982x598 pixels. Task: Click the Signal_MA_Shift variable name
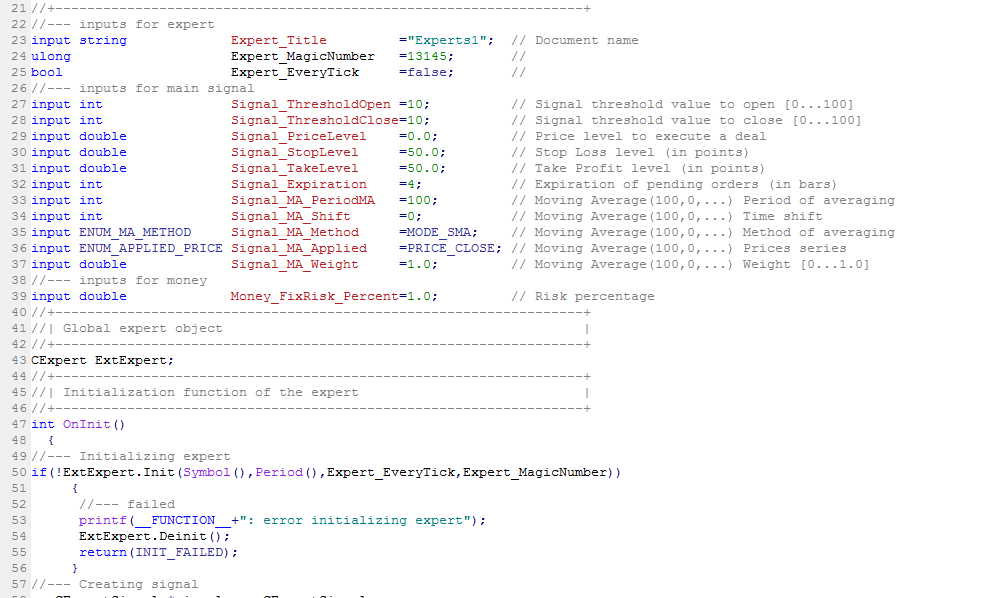[x=291, y=217]
